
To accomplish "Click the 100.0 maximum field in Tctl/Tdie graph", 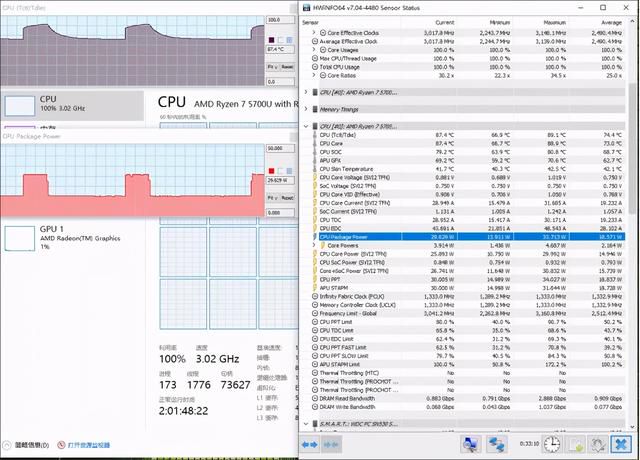I will 280,20.
